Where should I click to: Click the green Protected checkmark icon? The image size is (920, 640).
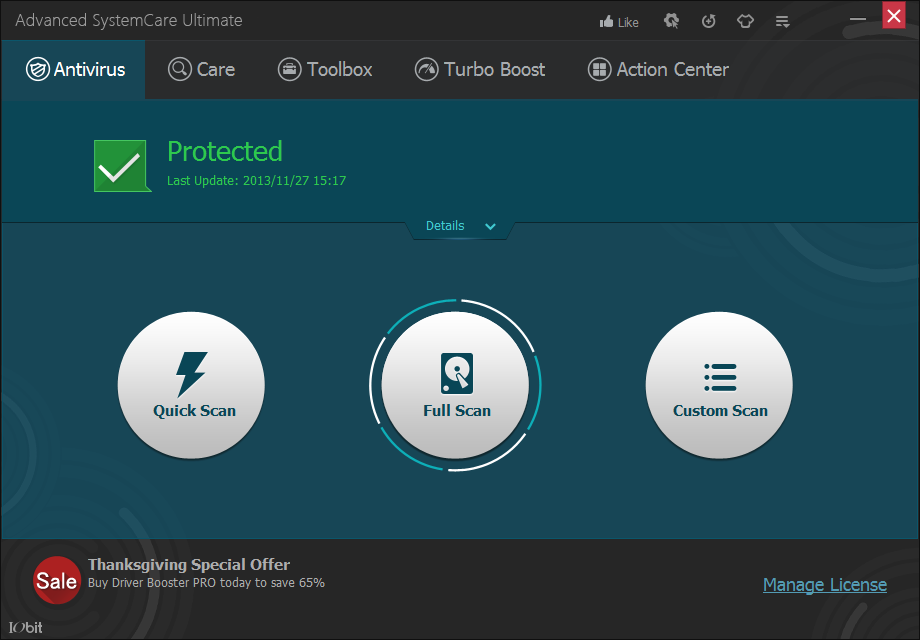(x=122, y=165)
